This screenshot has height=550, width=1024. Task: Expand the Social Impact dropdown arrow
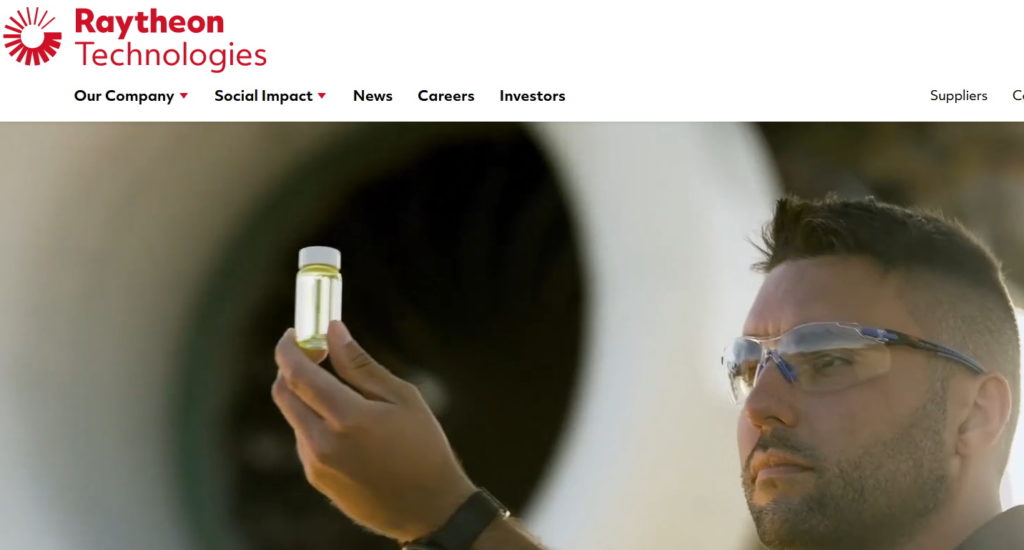(x=321, y=96)
